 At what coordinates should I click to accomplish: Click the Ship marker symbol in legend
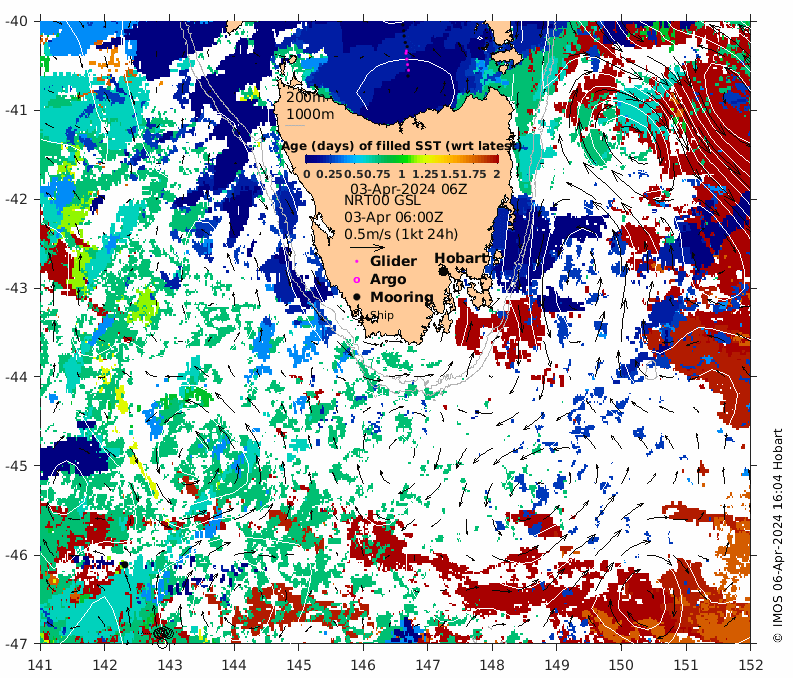point(364,314)
